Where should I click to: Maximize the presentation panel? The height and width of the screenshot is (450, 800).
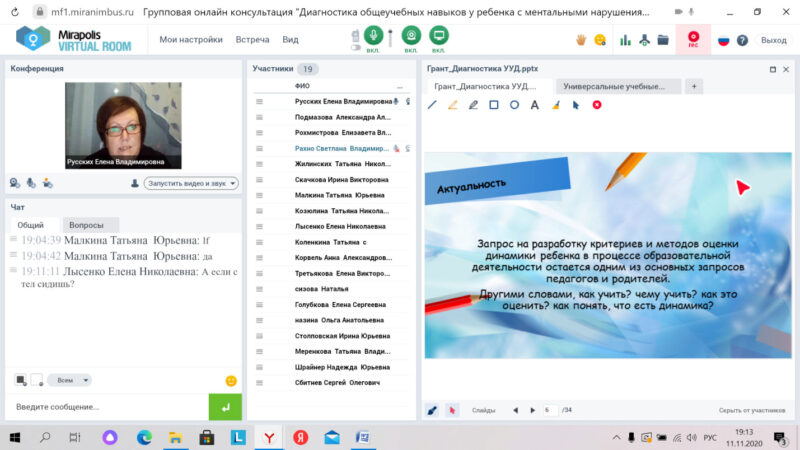tap(772, 69)
